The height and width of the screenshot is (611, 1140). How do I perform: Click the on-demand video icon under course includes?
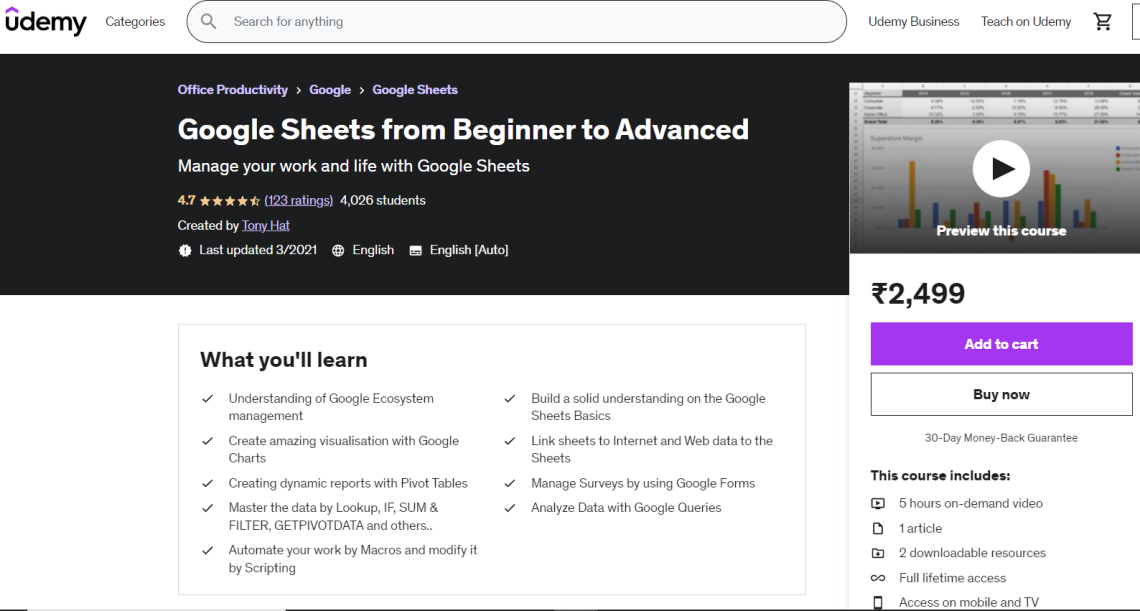click(878, 503)
